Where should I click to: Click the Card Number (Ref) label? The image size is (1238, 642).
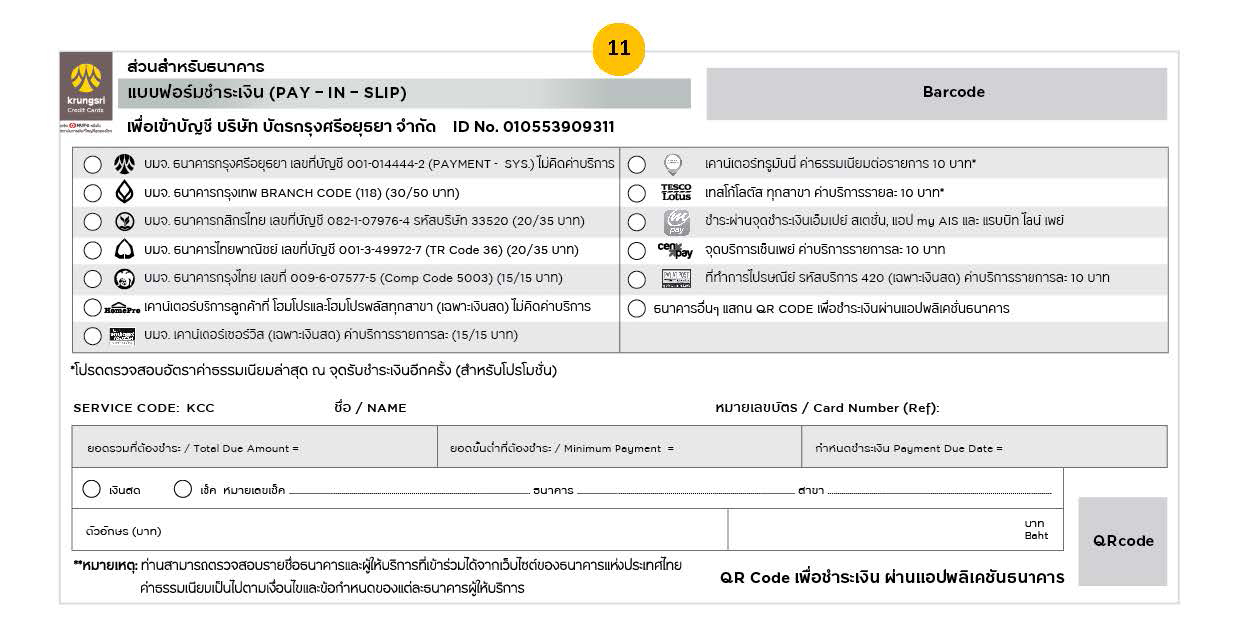[827, 408]
